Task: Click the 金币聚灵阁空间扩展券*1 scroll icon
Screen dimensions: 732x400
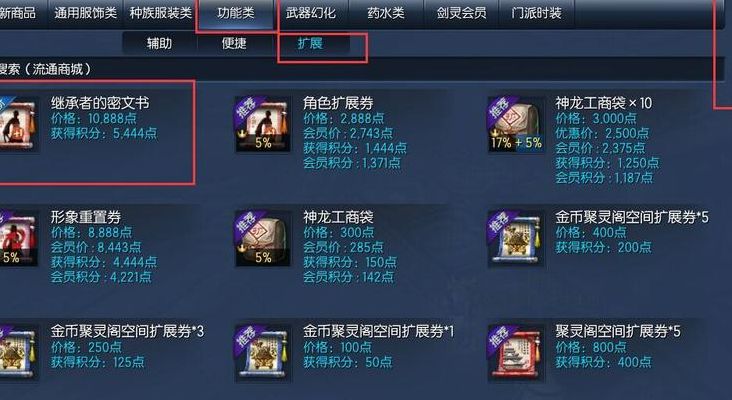Action: [263, 353]
